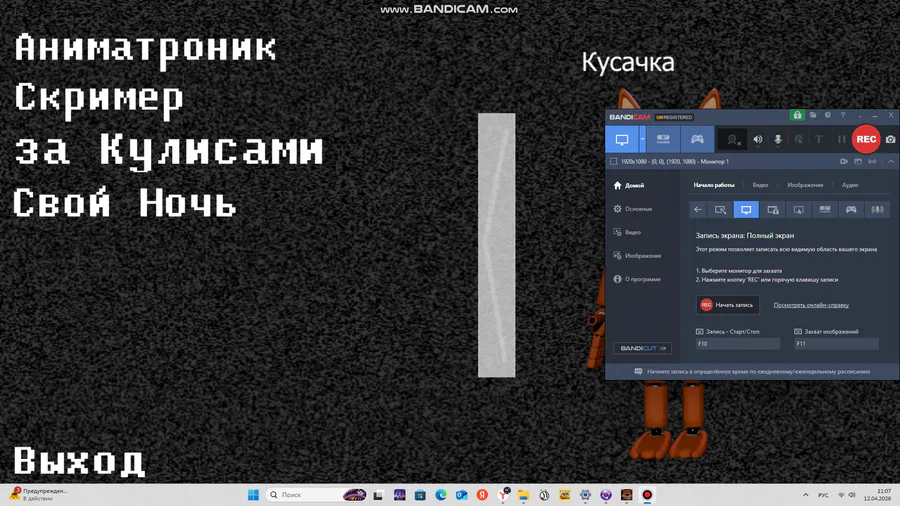This screenshot has height=506, width=900.
Task: Open Yandex browser red icon in taskbar
Action: tap(482, 495)
